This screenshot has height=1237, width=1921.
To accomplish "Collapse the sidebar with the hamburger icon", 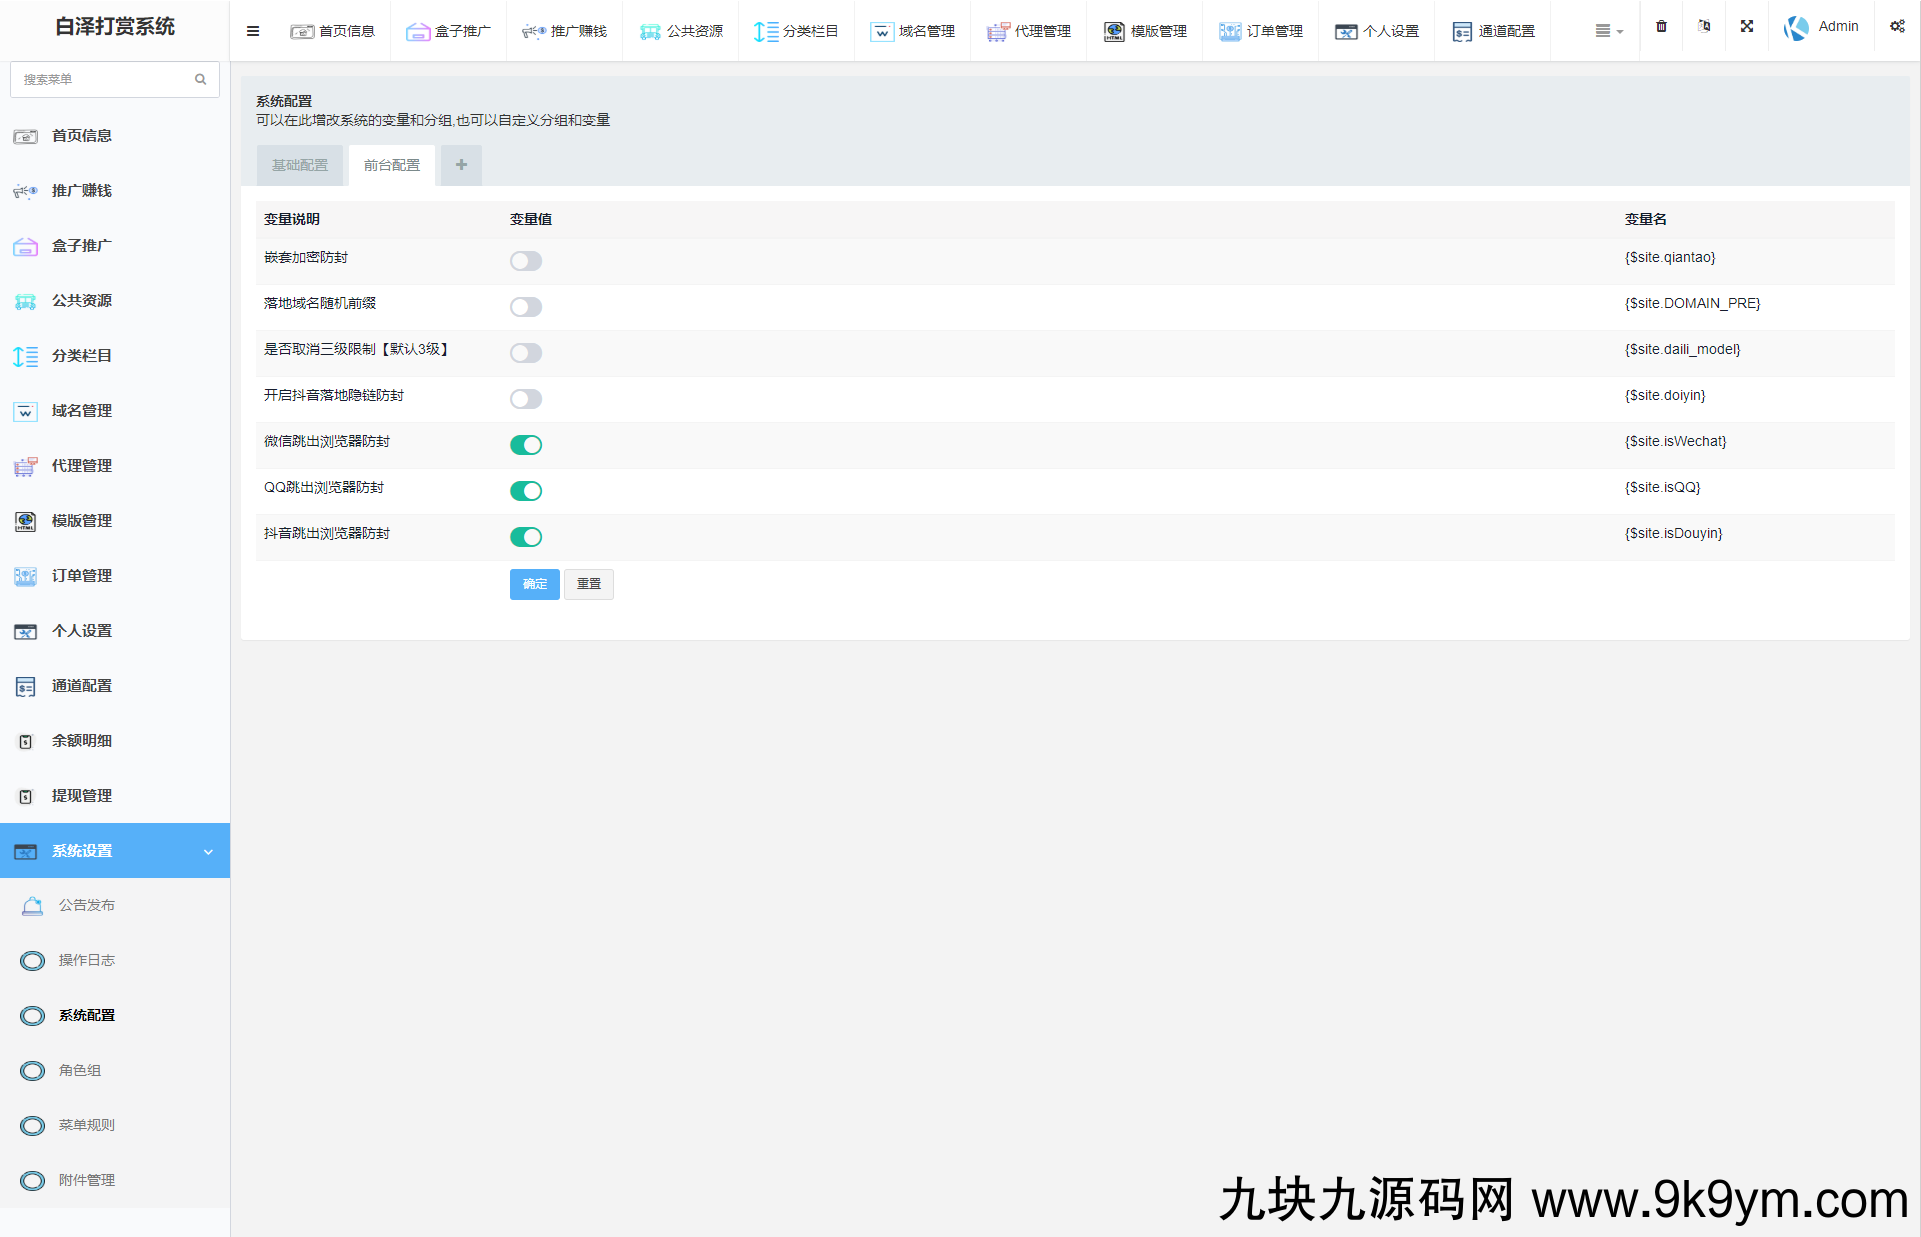I will (252, 31).
